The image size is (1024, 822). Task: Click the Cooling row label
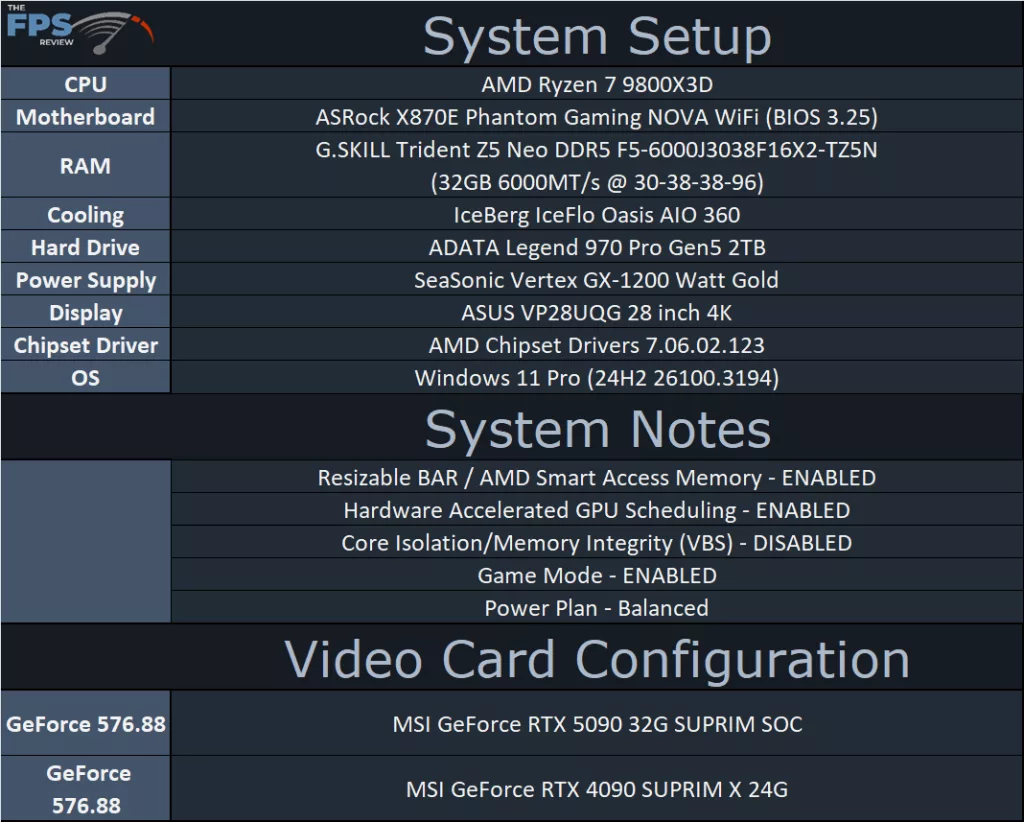pyautogui.click(x=86, y=215)
